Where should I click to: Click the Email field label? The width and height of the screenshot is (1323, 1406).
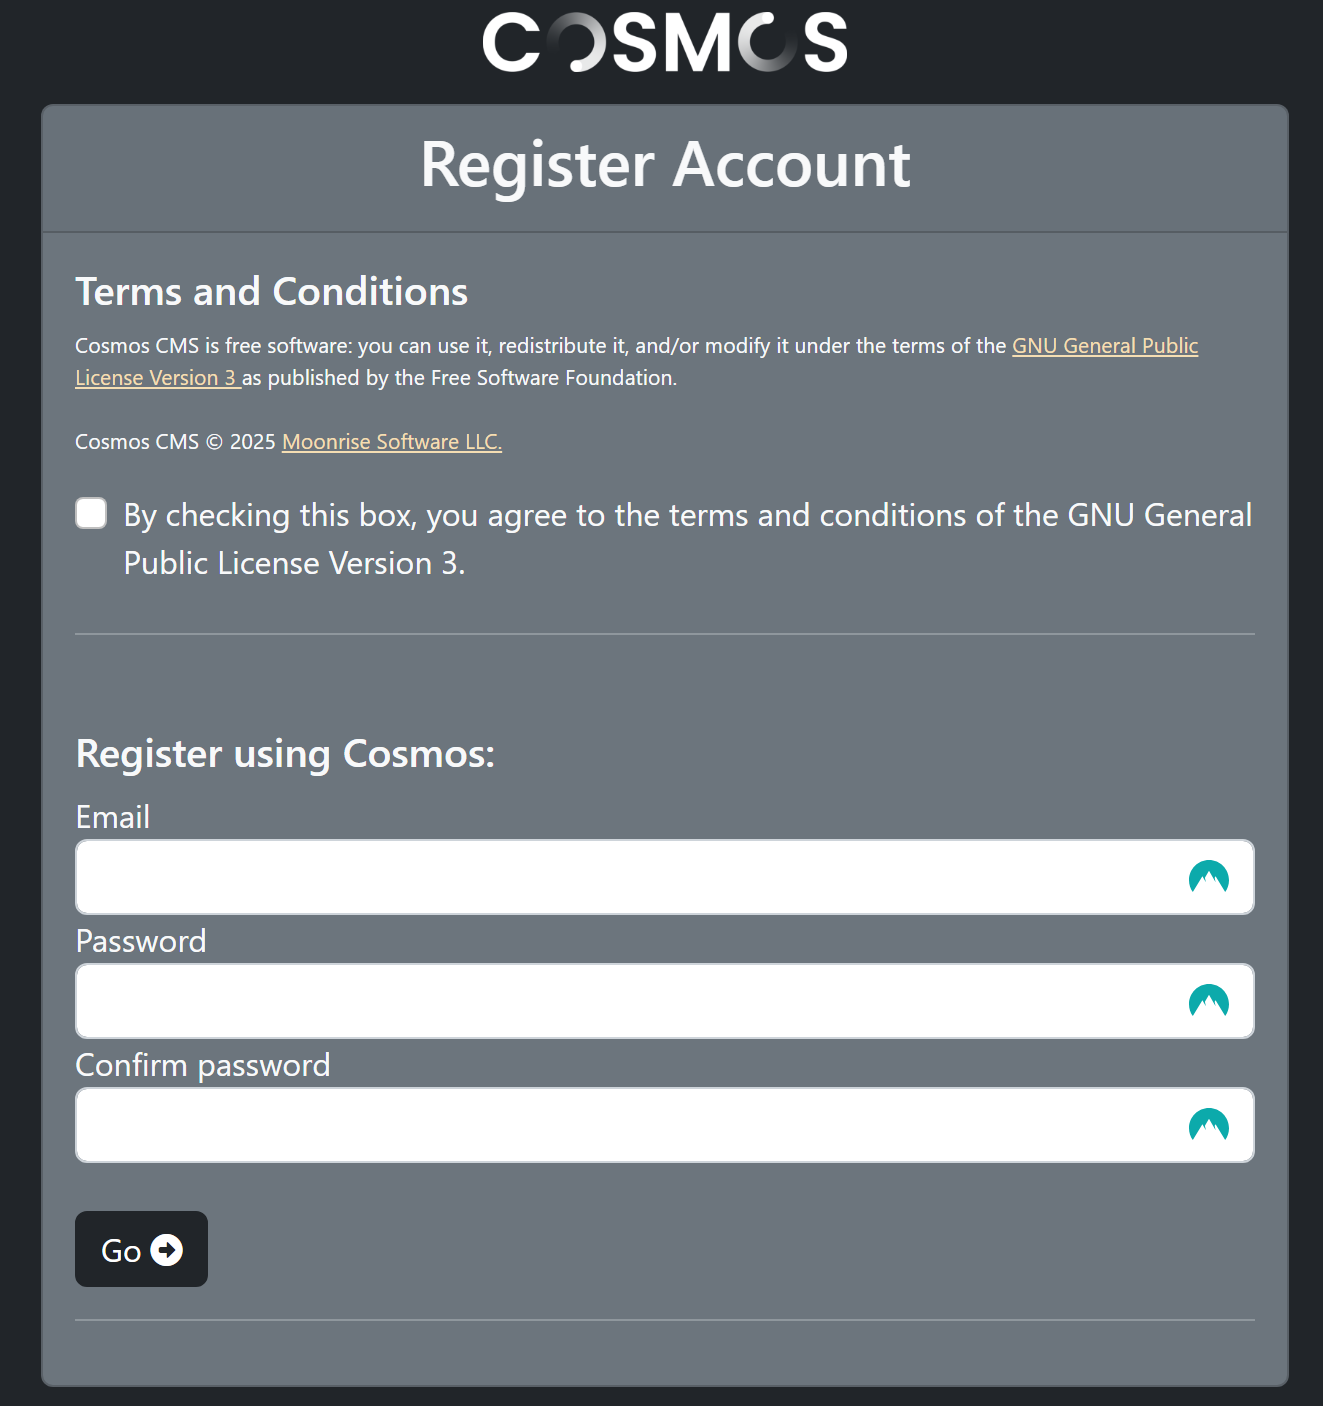coord(113,817)
